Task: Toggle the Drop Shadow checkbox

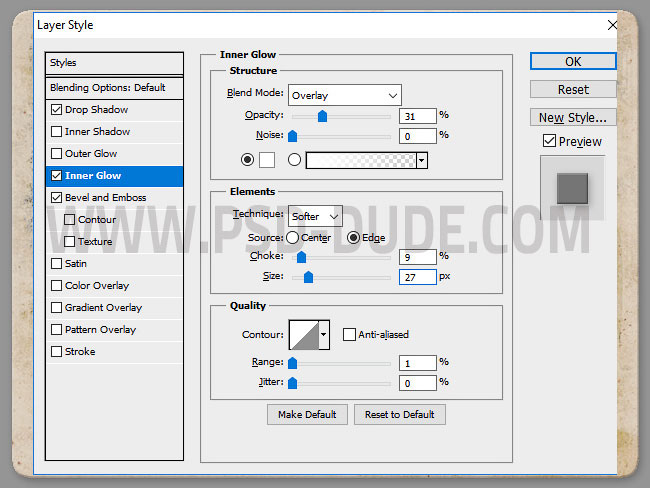Action: pyautogui.click(x=56, y=109)
